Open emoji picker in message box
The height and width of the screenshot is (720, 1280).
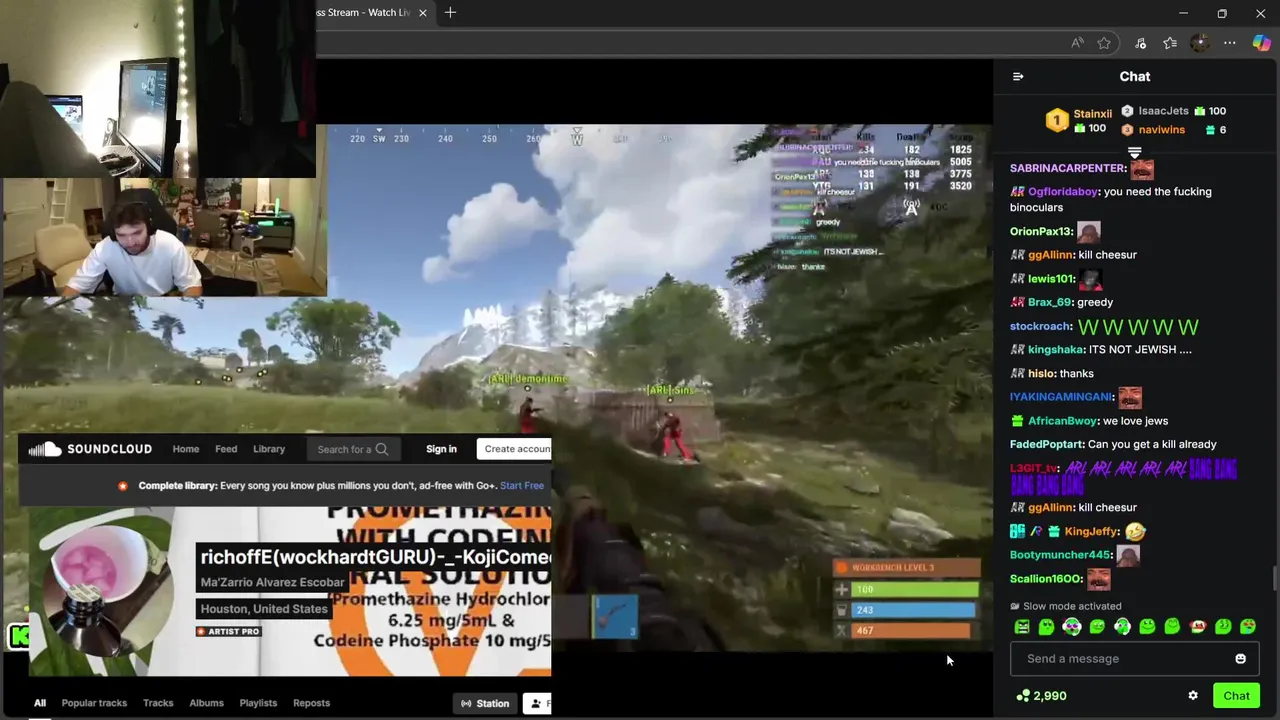pyautogui.click(x=1240, y=659)
